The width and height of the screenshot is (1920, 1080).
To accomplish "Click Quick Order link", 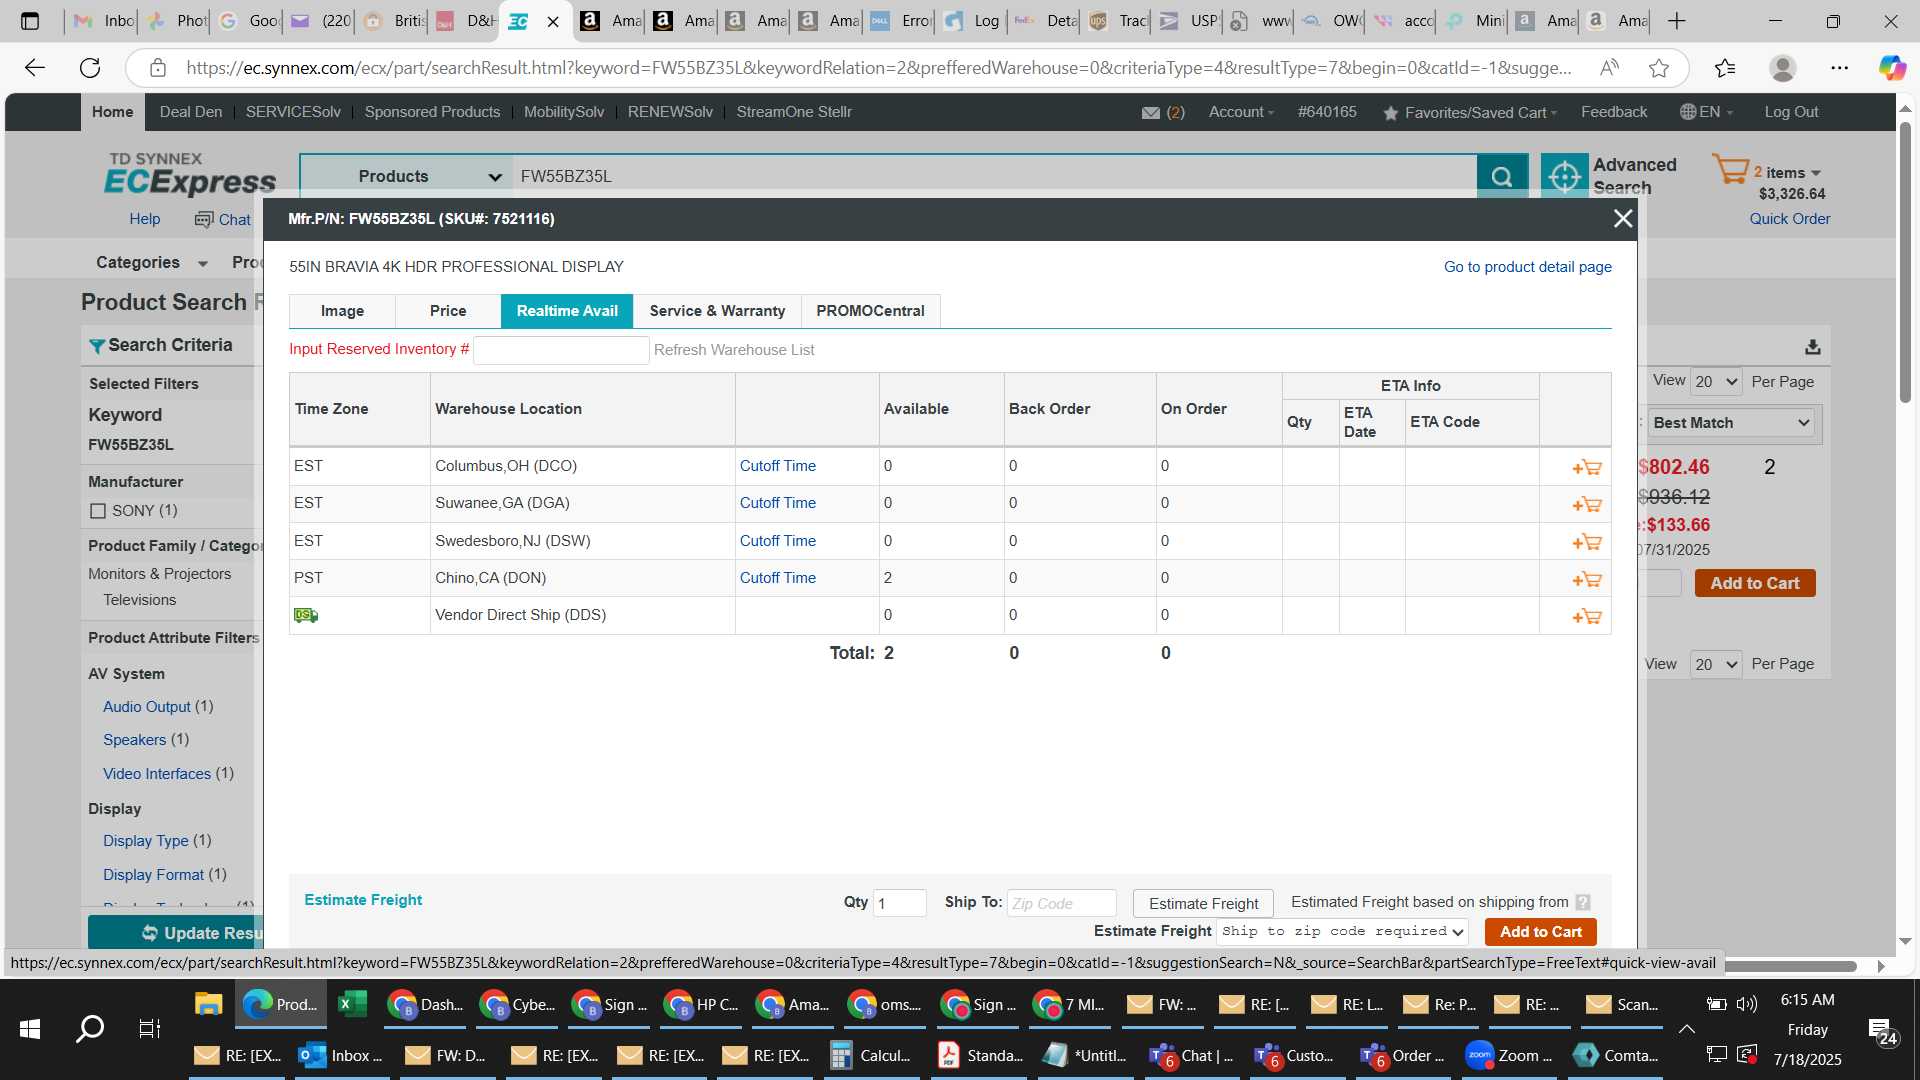I will [x=1789, y=219].
